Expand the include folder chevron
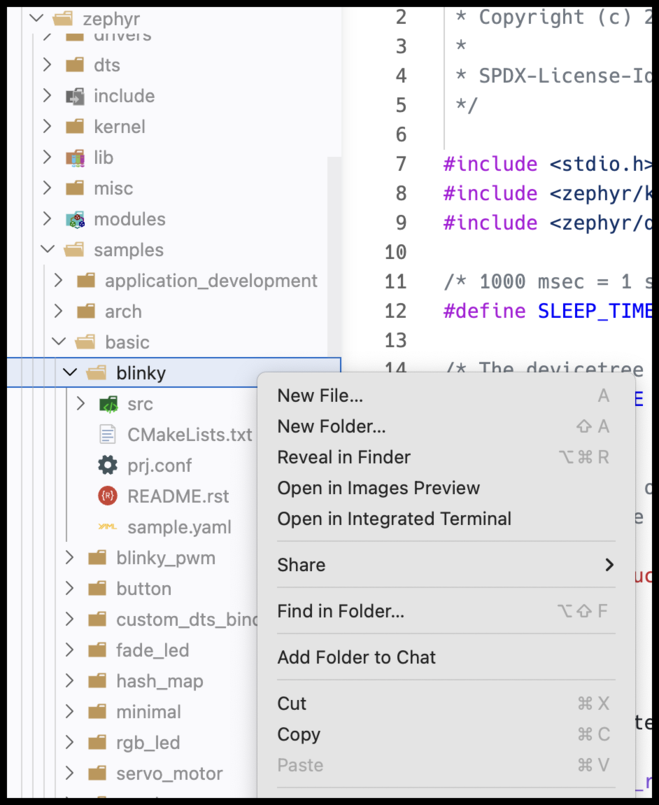Image resolution: width=659 pixels, height=805 pixels. [47, 95]
